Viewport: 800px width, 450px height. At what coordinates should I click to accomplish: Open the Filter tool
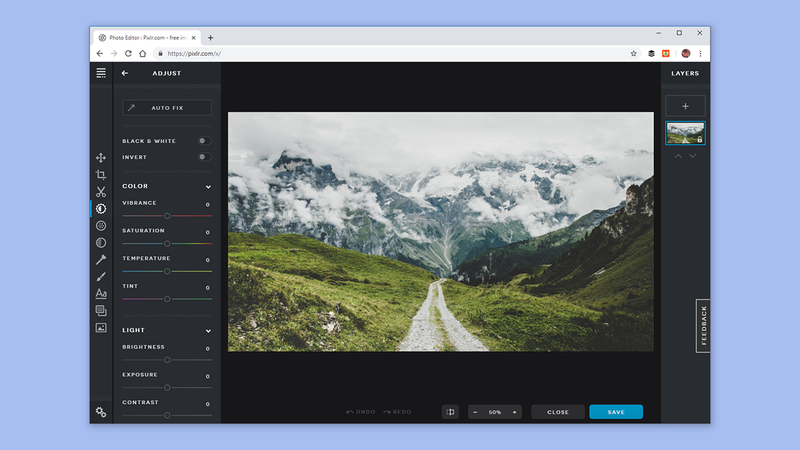click(101, 226)
